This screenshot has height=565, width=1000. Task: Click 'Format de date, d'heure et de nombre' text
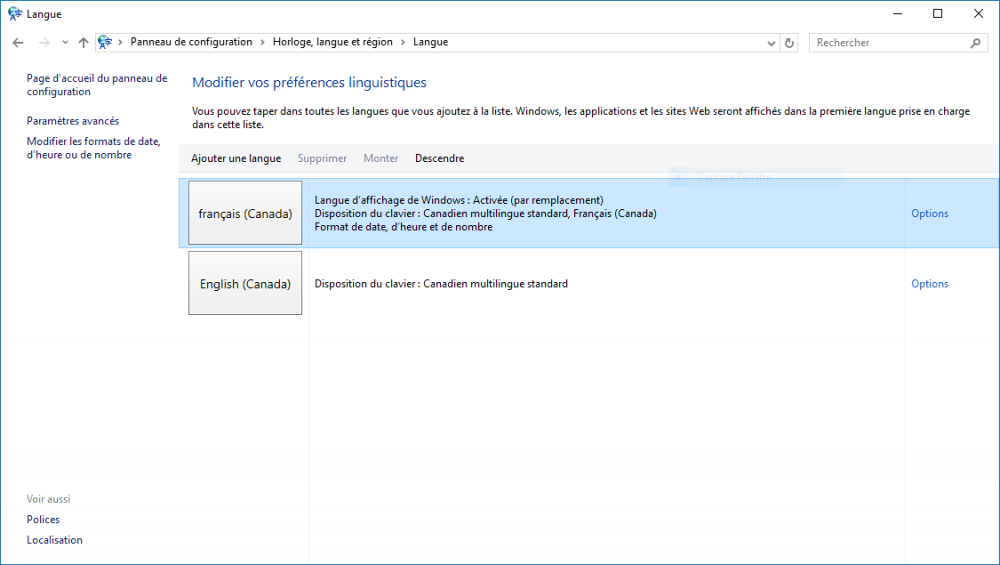click(403, 227)
